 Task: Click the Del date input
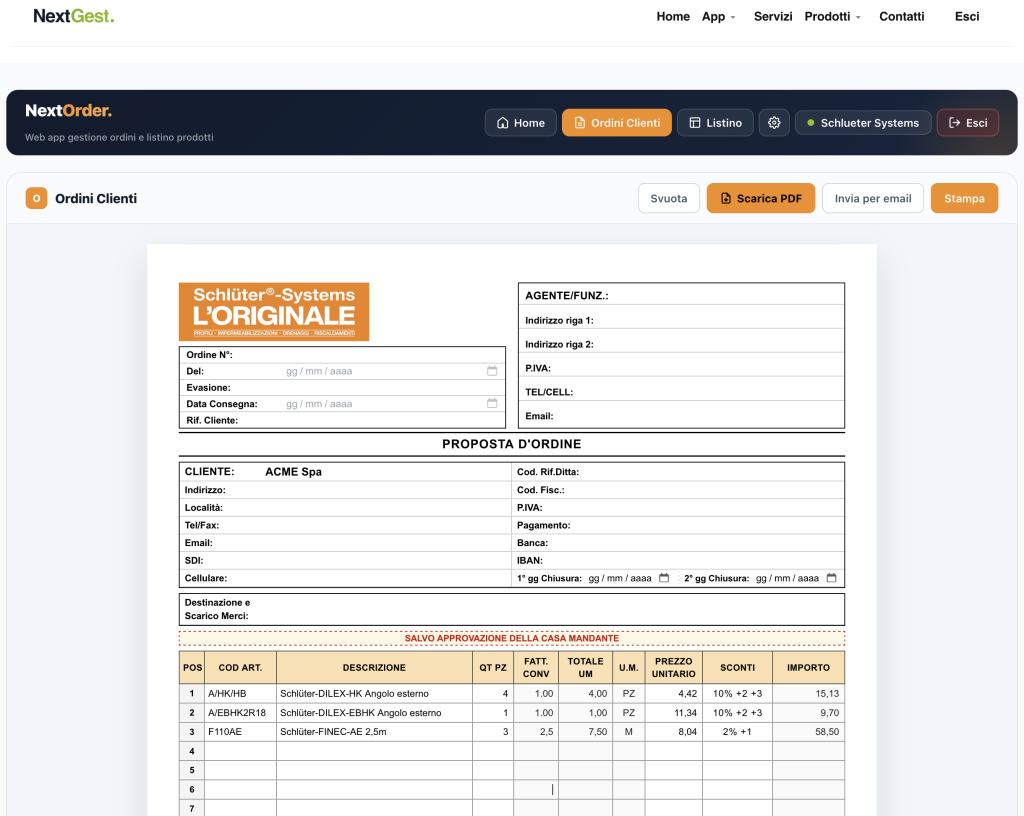click(392, 371)
